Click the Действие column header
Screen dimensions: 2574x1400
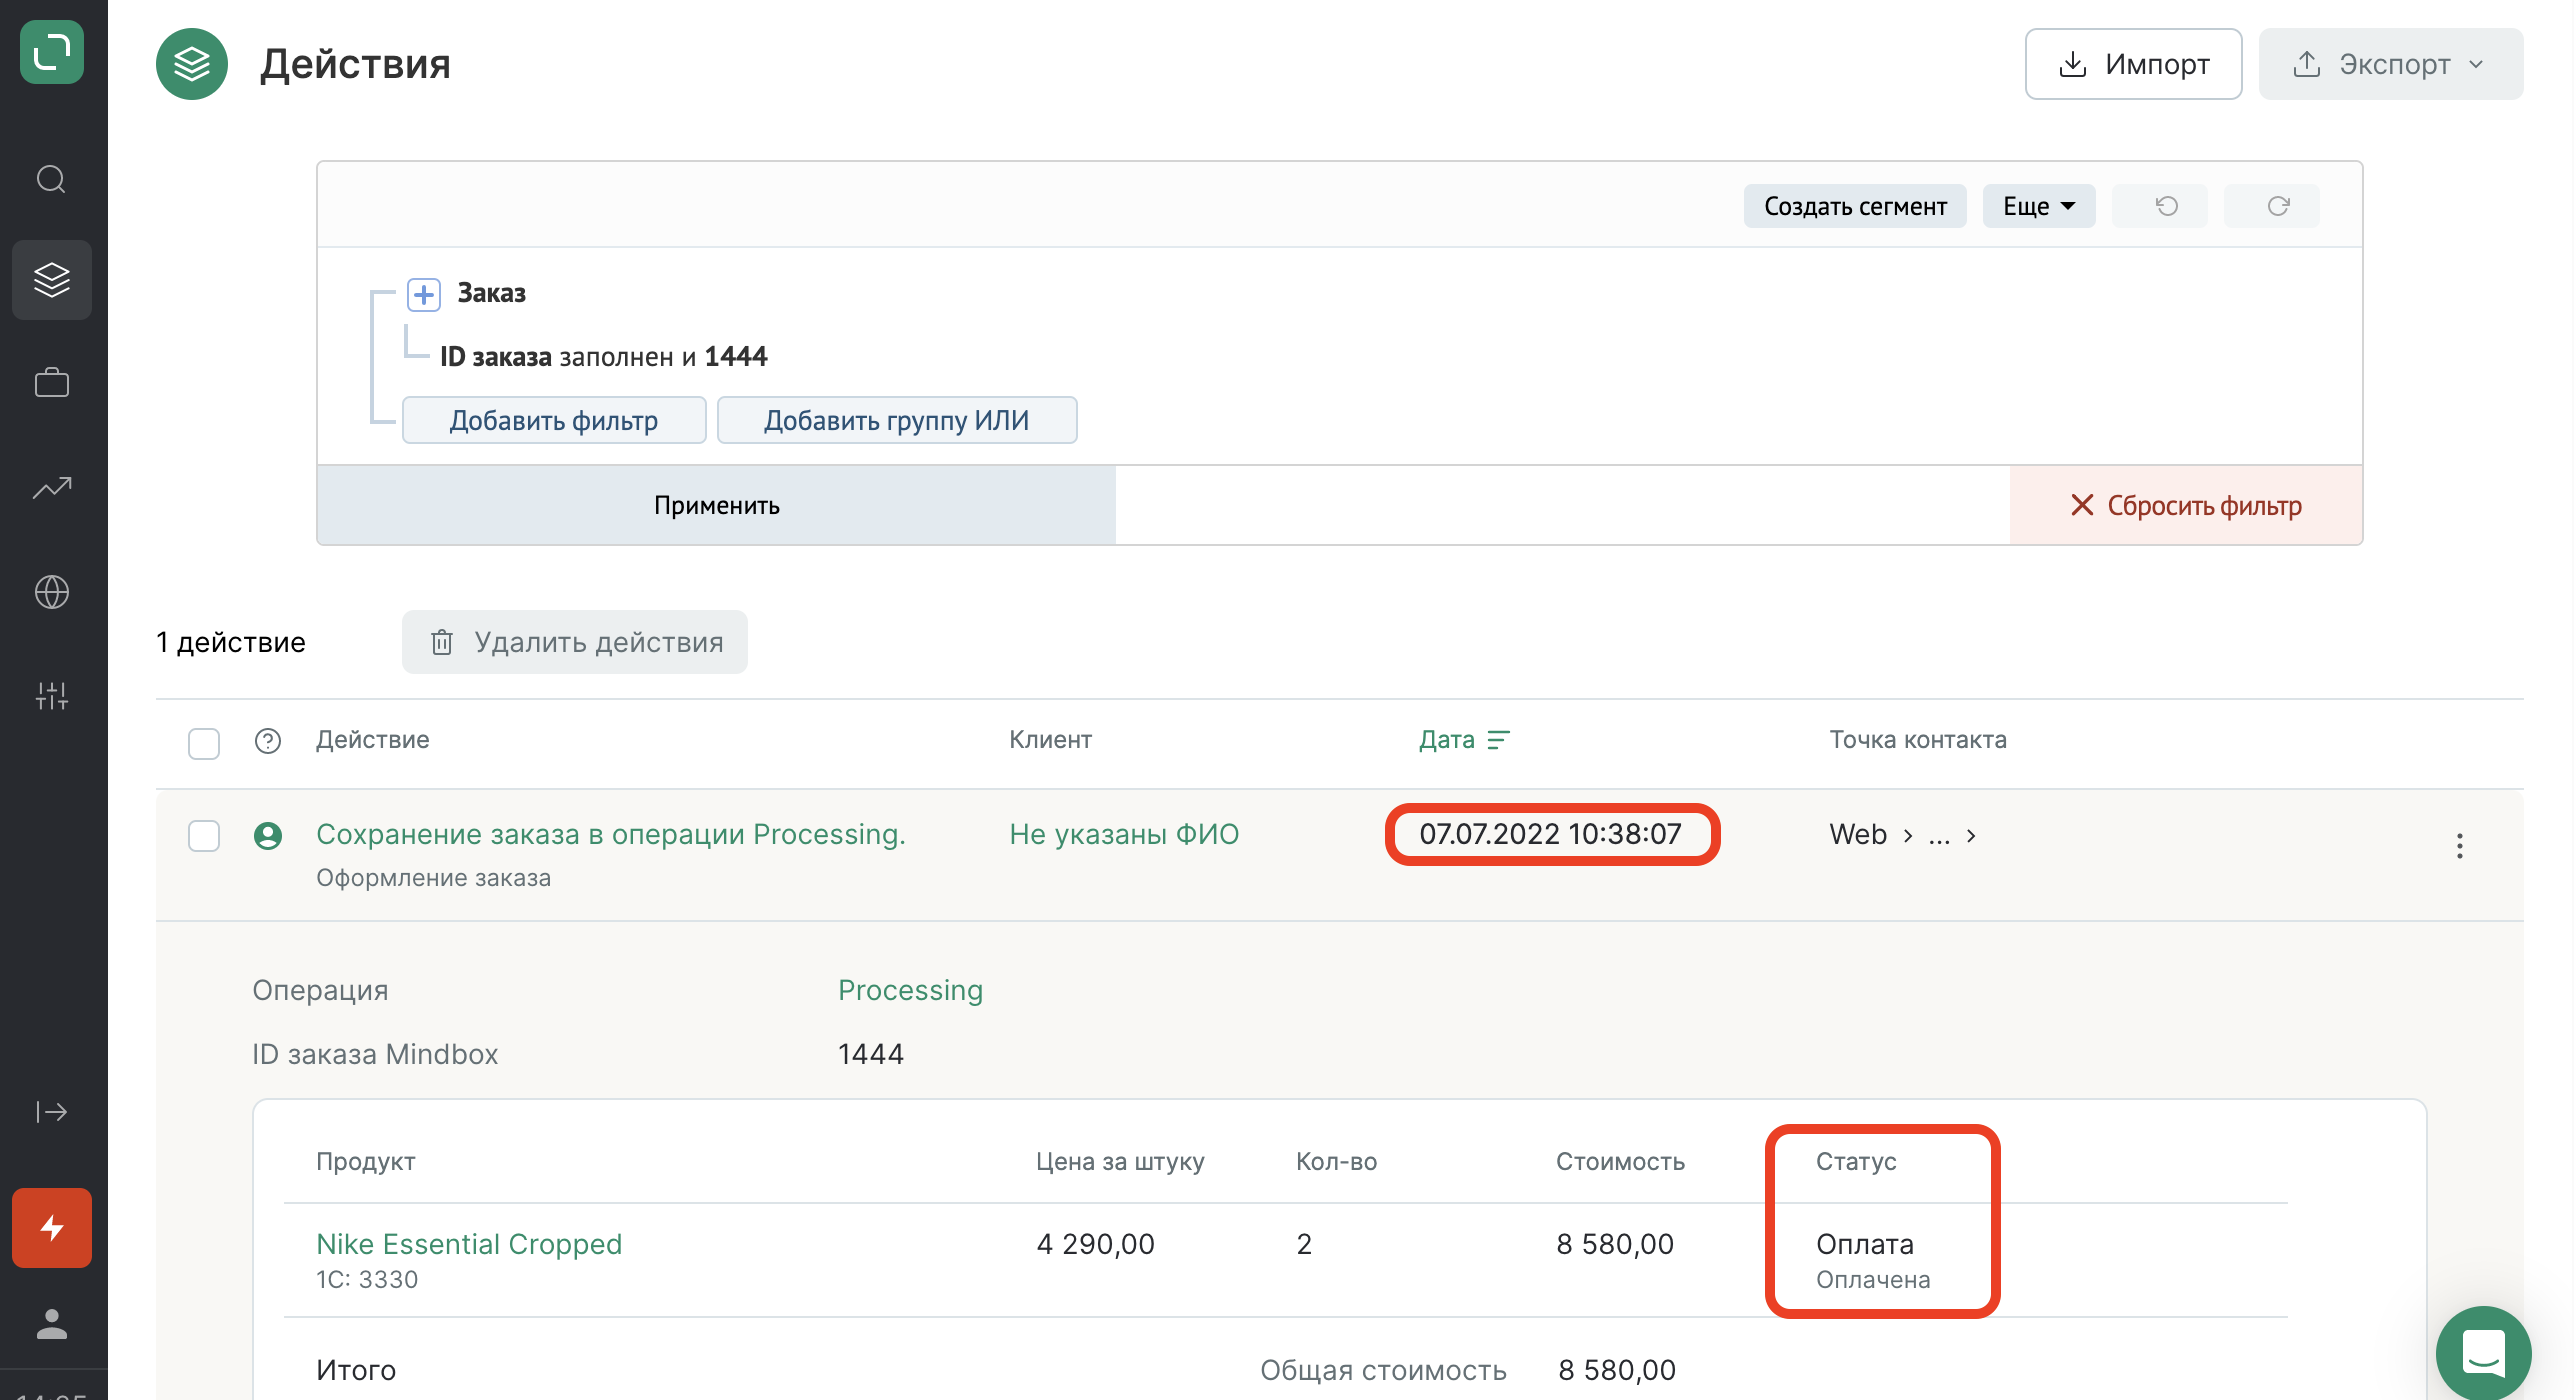coord(373,740)
